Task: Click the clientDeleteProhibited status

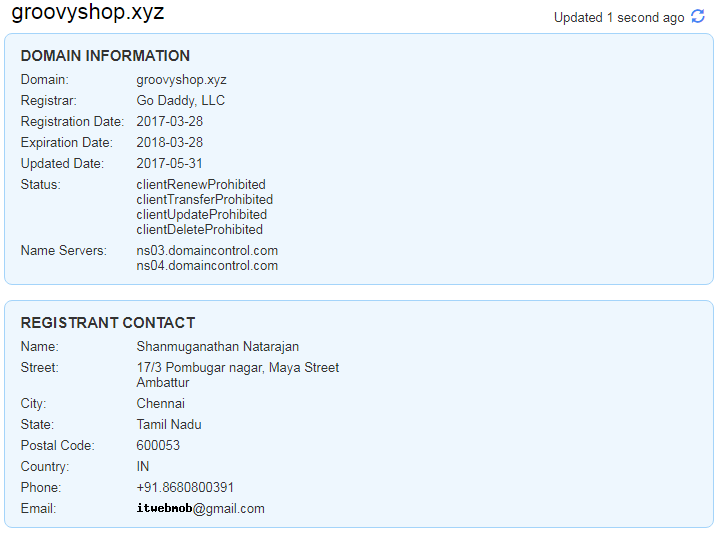Action: coord(199,229)
